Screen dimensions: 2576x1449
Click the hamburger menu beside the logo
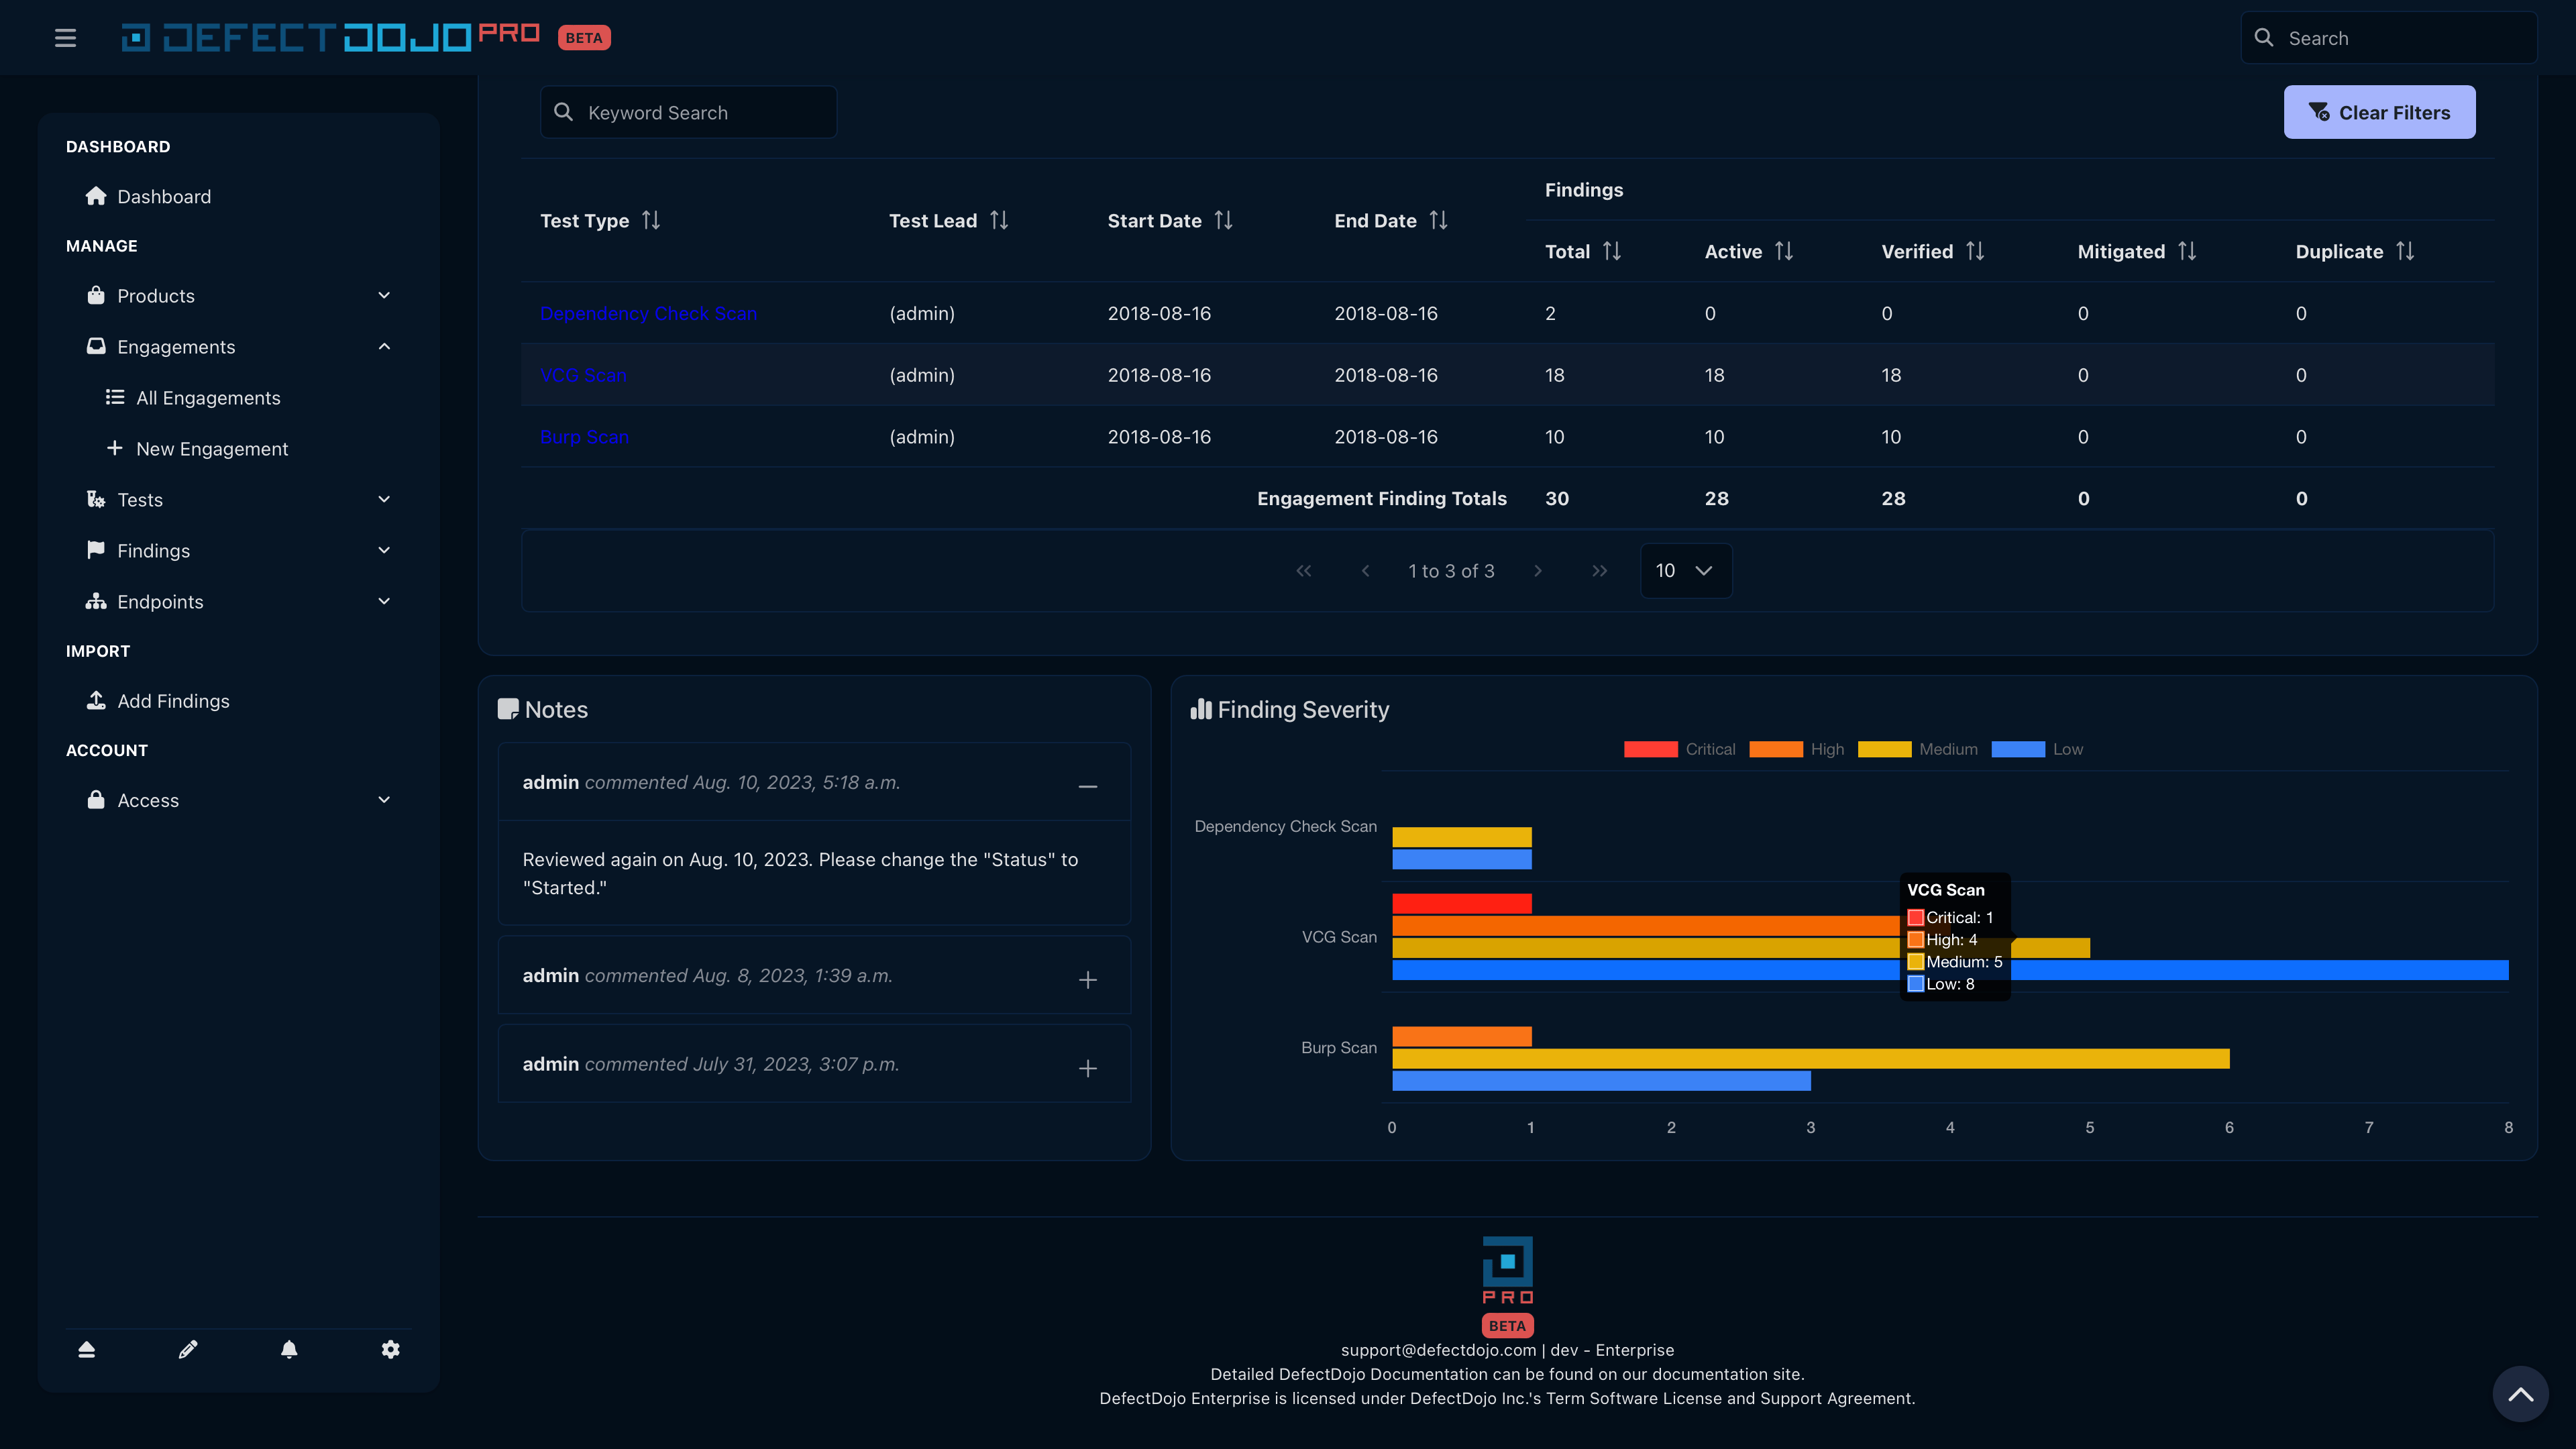click(x=65, y=37)
